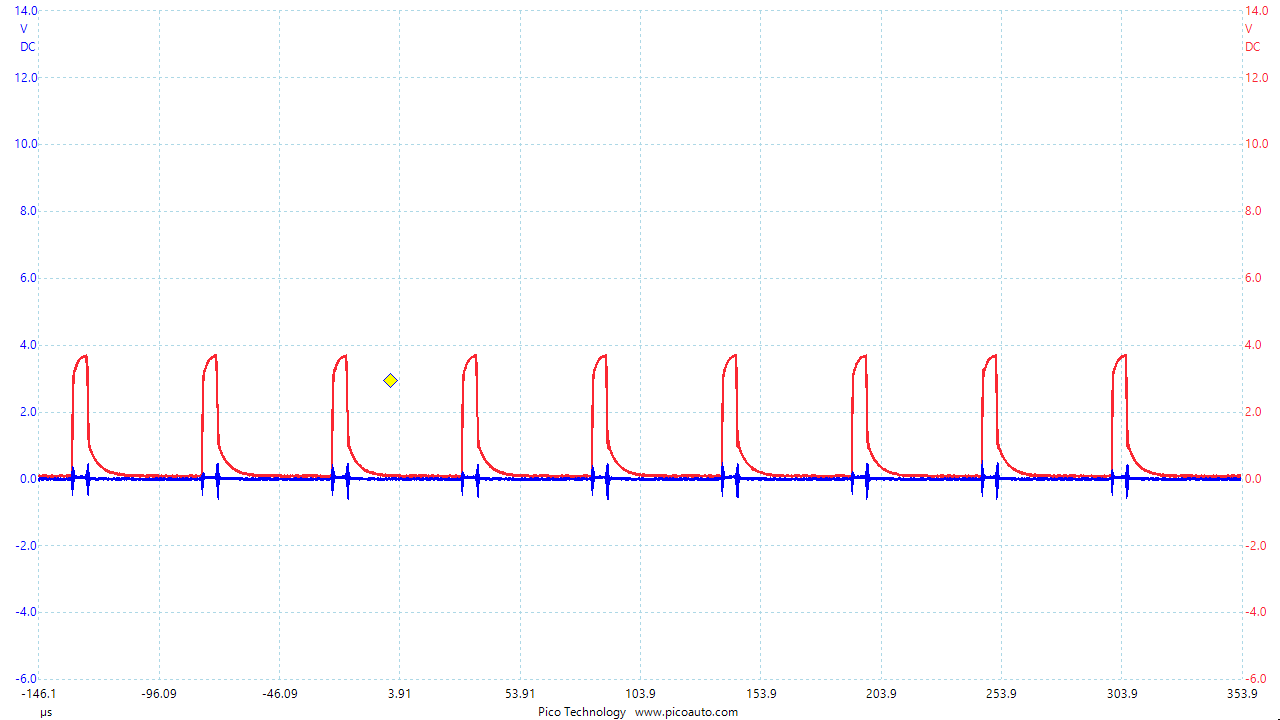Click the blue '10.0' axis label
1280x720 pixels.
pyautogui.click(x=25, y=144)
